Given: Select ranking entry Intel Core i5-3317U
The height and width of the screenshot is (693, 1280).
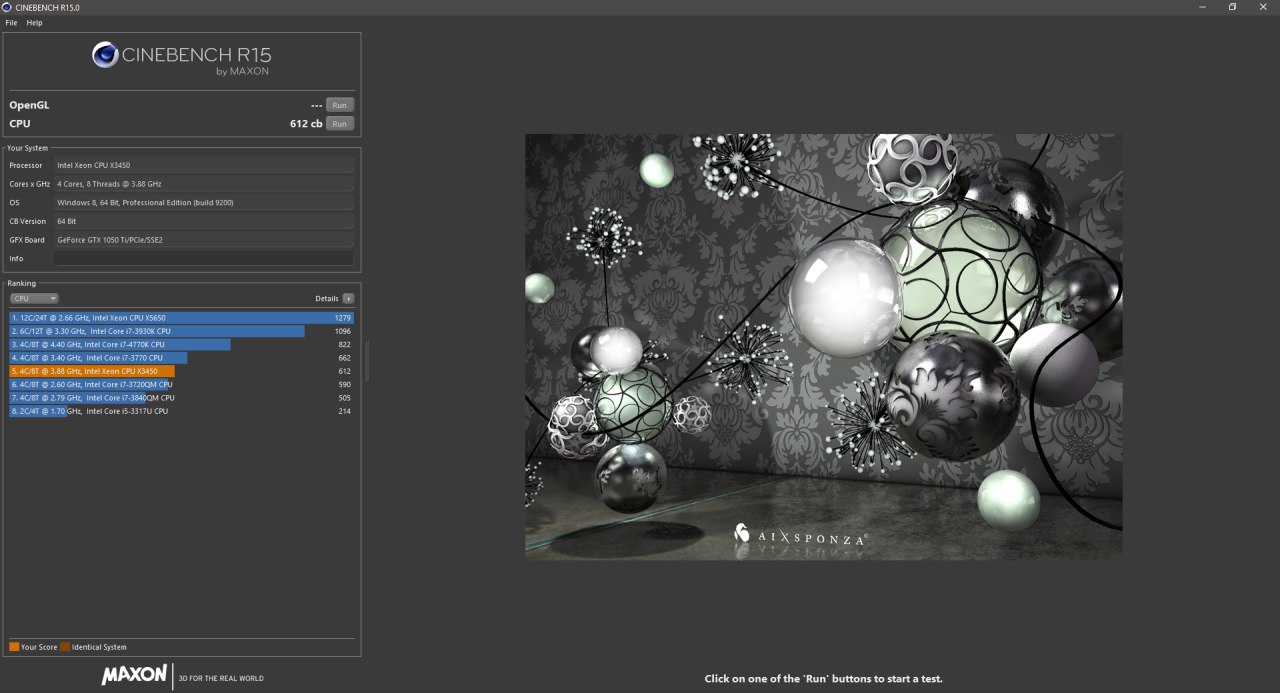Looking at the screenshot, I should pos(181,411).
